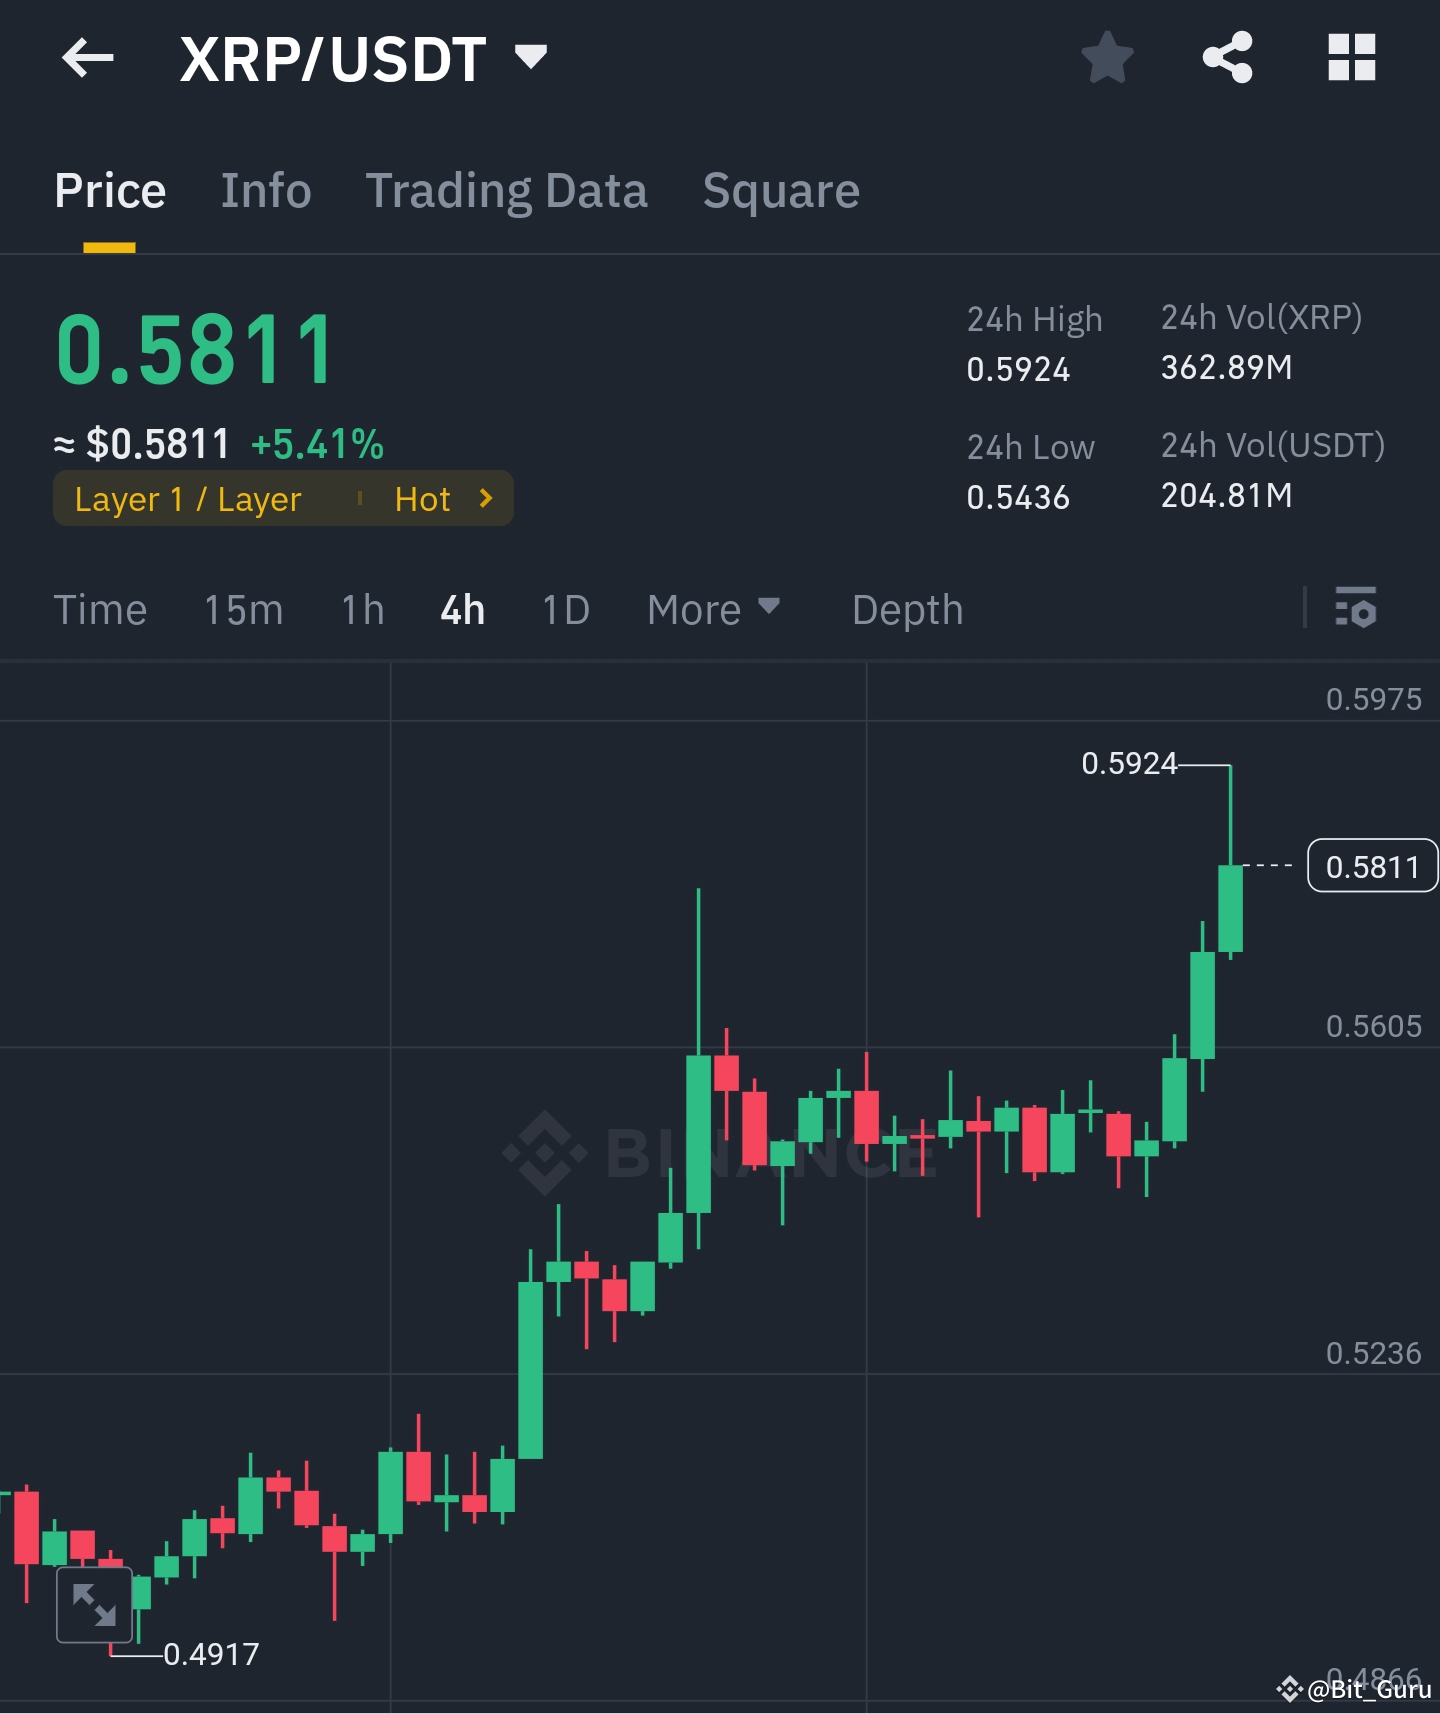Expand the chart to fullscreen

(95, 1604)
